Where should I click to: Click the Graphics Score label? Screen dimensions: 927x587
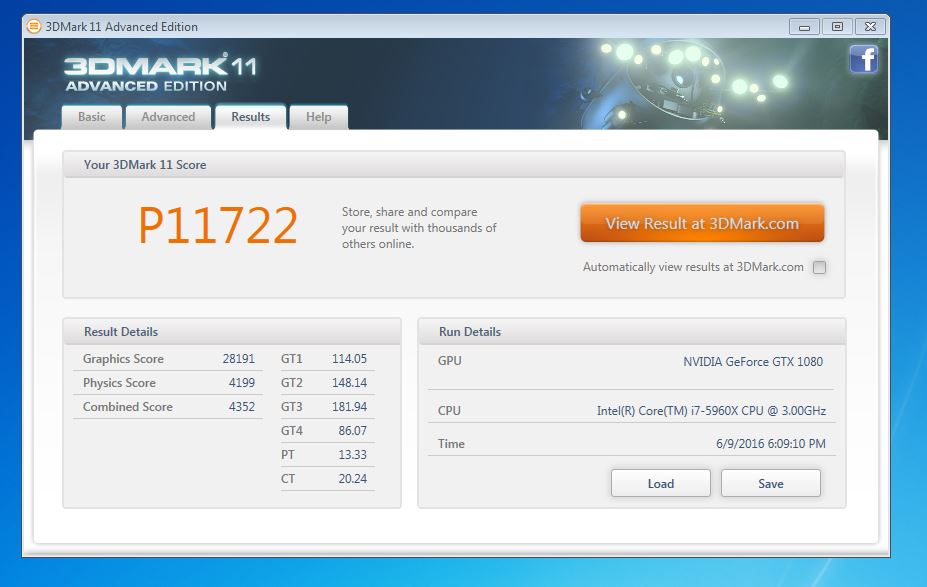coord(123,359)
